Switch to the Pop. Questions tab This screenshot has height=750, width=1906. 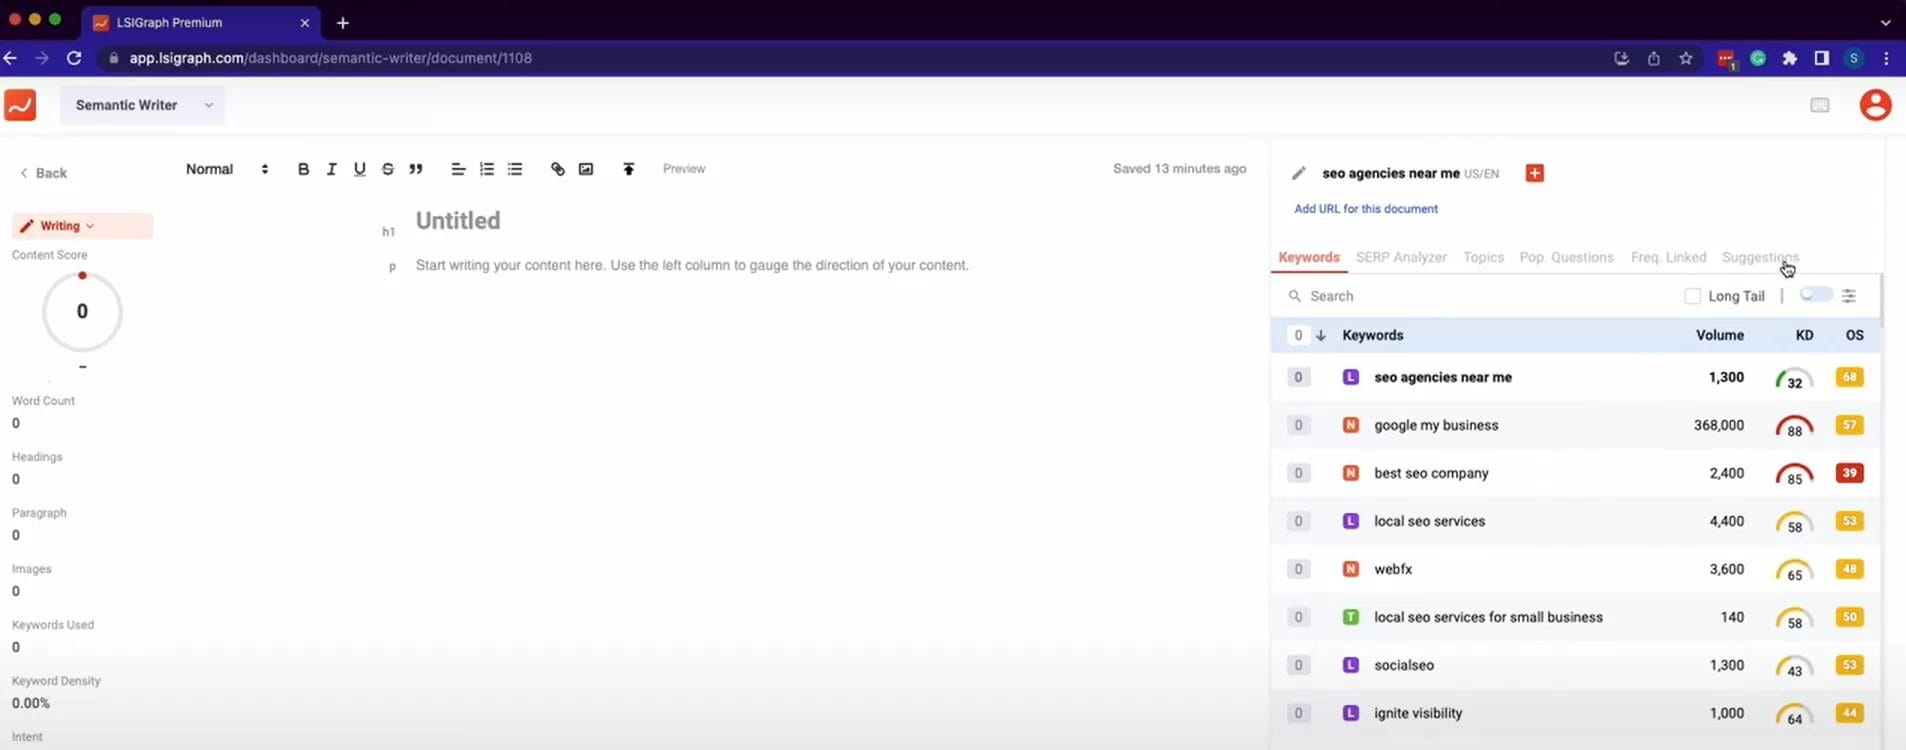[x=1566, y=257]
